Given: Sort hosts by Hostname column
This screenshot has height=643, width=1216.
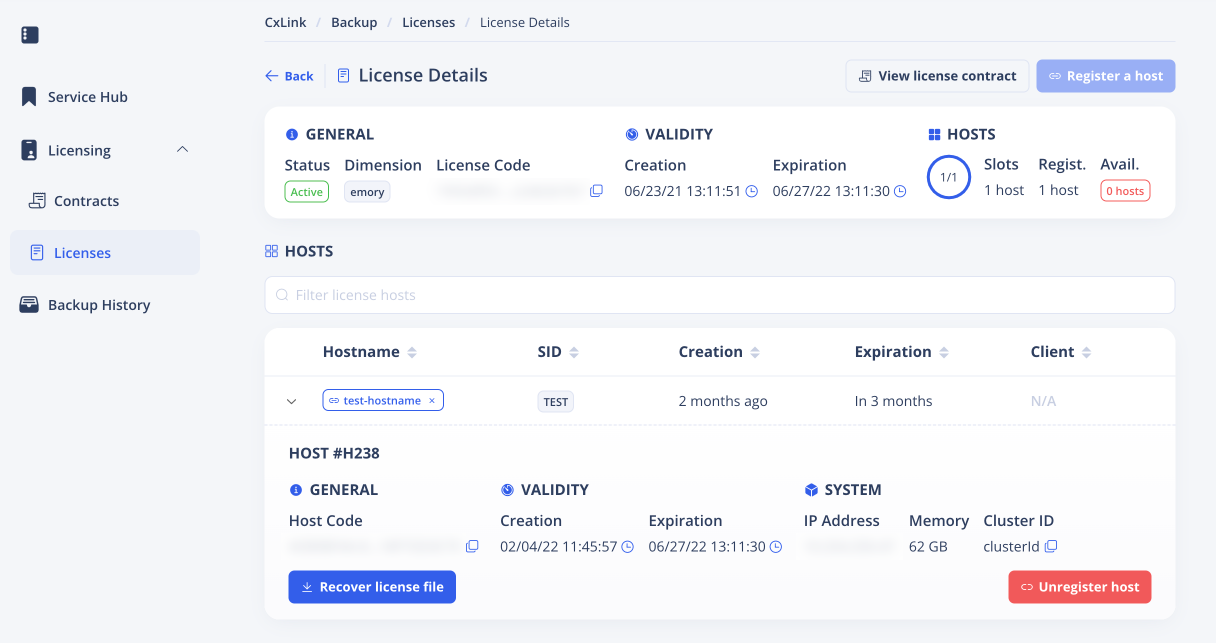Looking at the screenshot, I should coord(412,353).
